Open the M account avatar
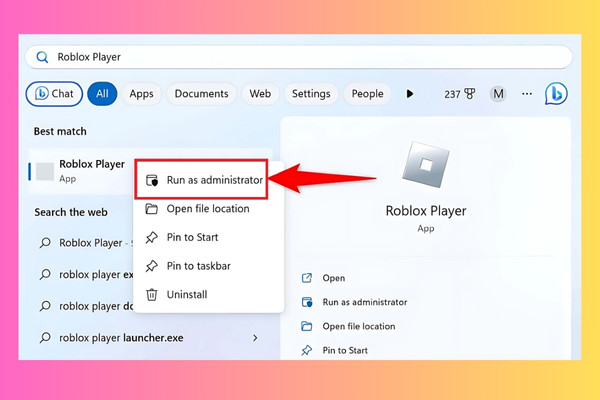 498,94
